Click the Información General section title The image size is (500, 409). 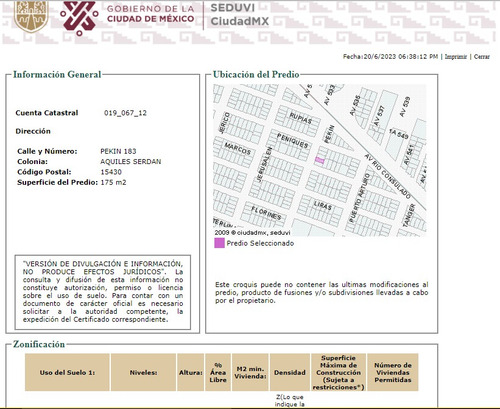[x=57, y=74]
